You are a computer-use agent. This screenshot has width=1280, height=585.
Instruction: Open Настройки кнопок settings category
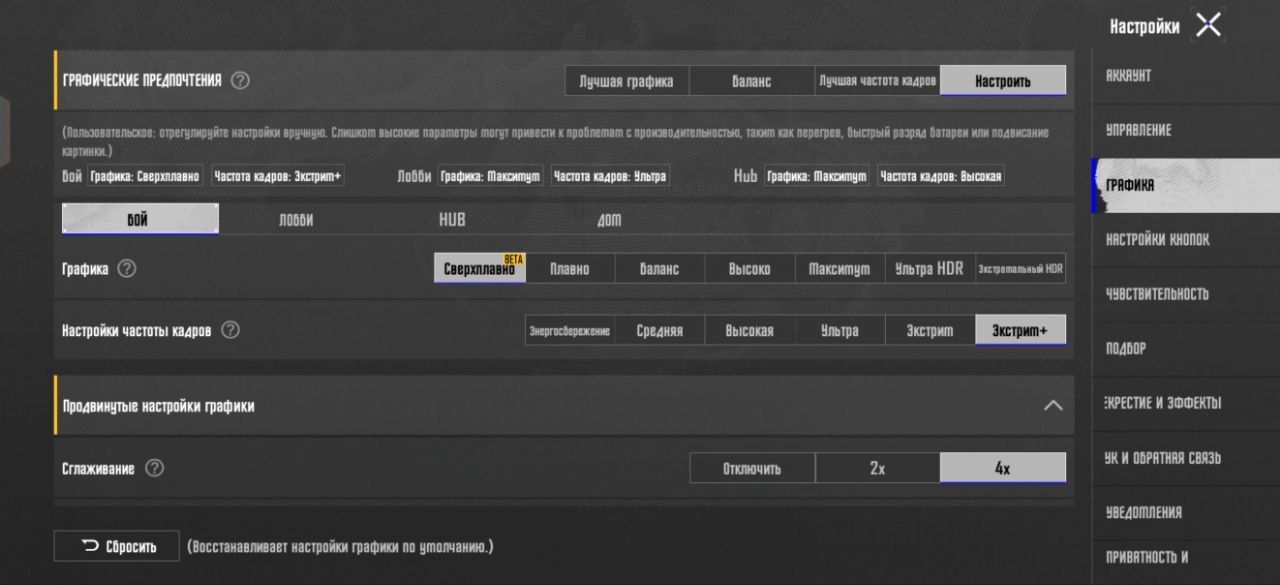(1185, 240)
